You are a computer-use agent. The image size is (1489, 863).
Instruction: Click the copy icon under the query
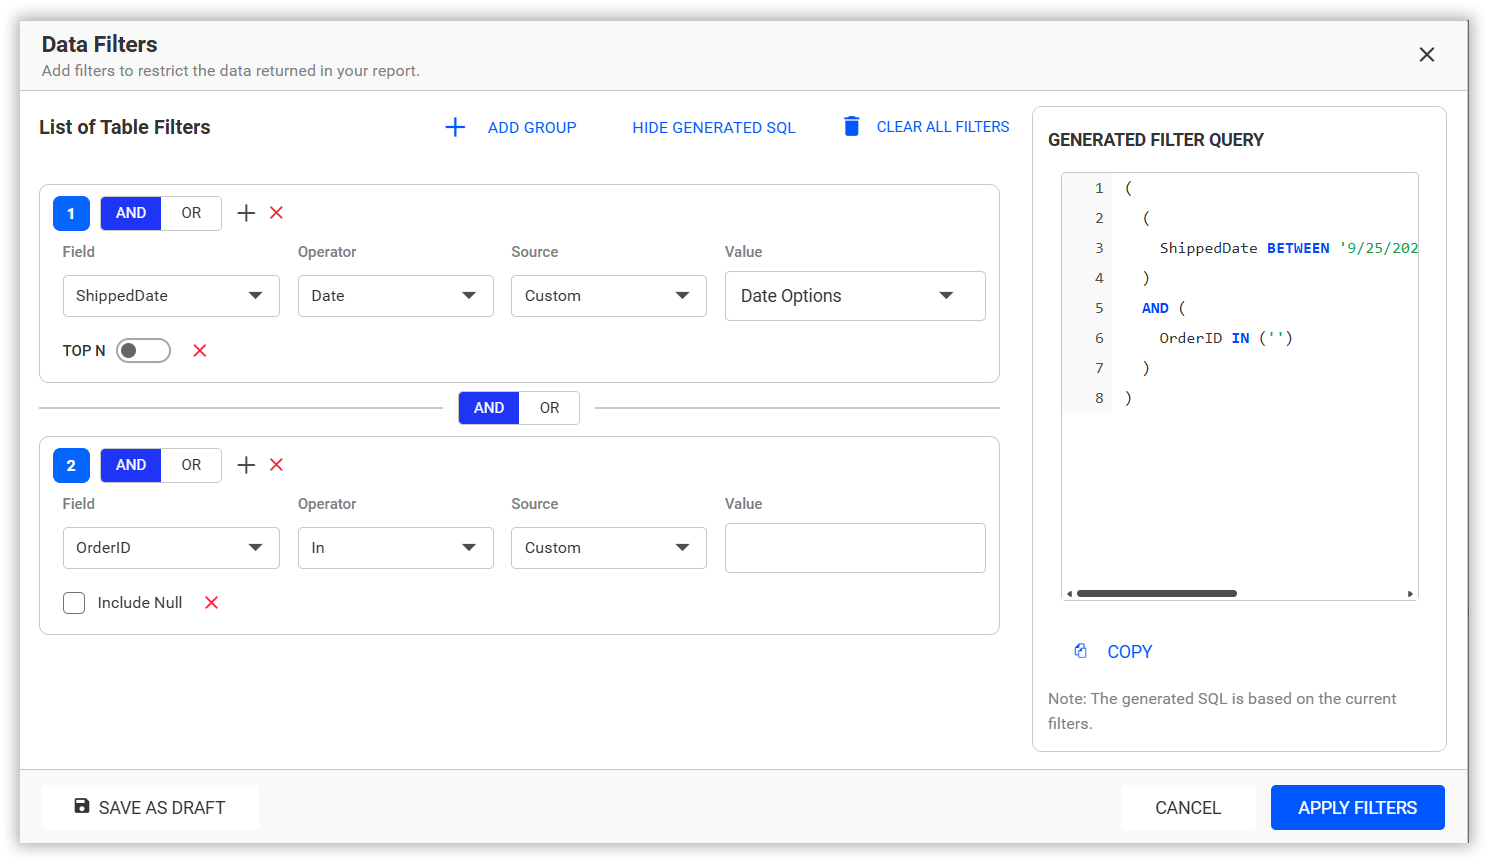[1081, 651]
